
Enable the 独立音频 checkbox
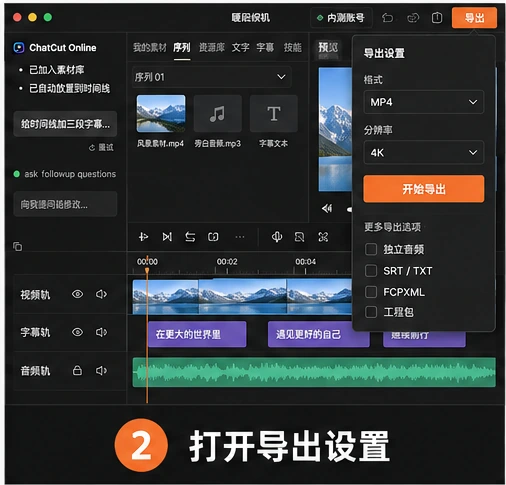click(x=371, y=249)
